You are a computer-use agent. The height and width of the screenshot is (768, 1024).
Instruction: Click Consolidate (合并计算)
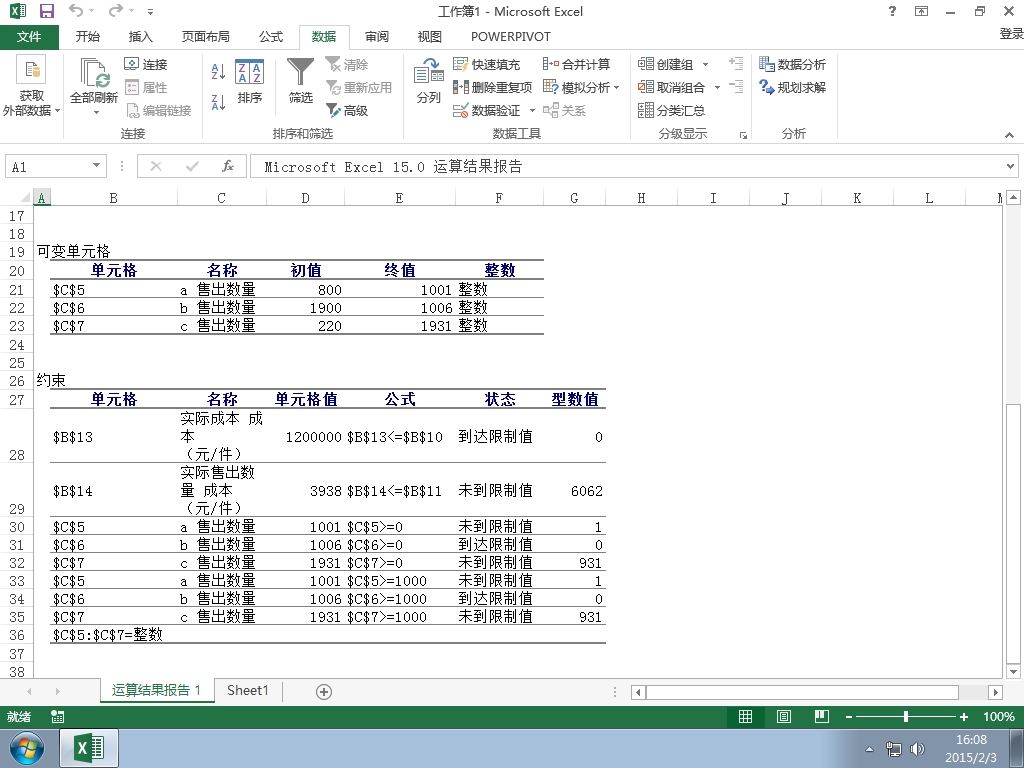576,64
